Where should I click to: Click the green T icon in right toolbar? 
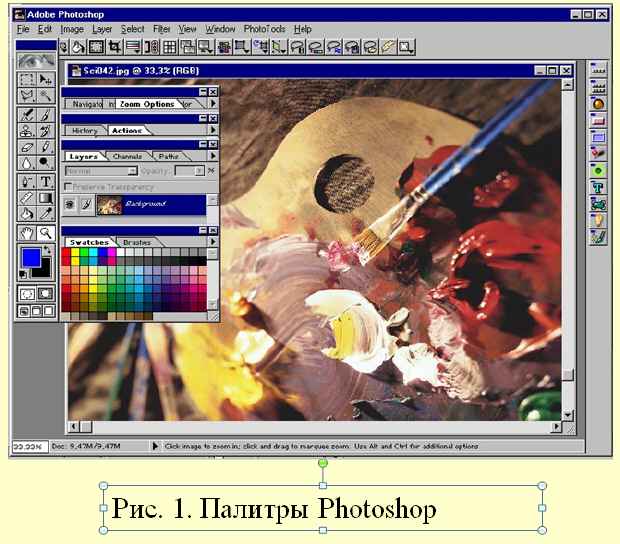click(x=598, y=187)
